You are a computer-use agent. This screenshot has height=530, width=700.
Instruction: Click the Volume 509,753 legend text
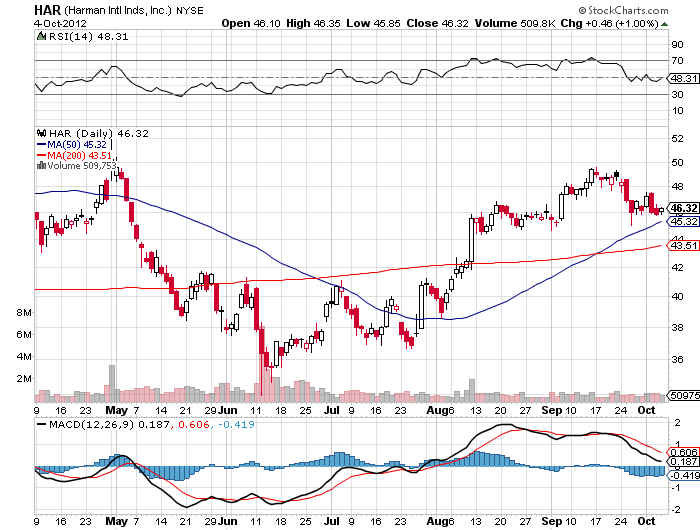pyautogui.click(x=82, y=166)
